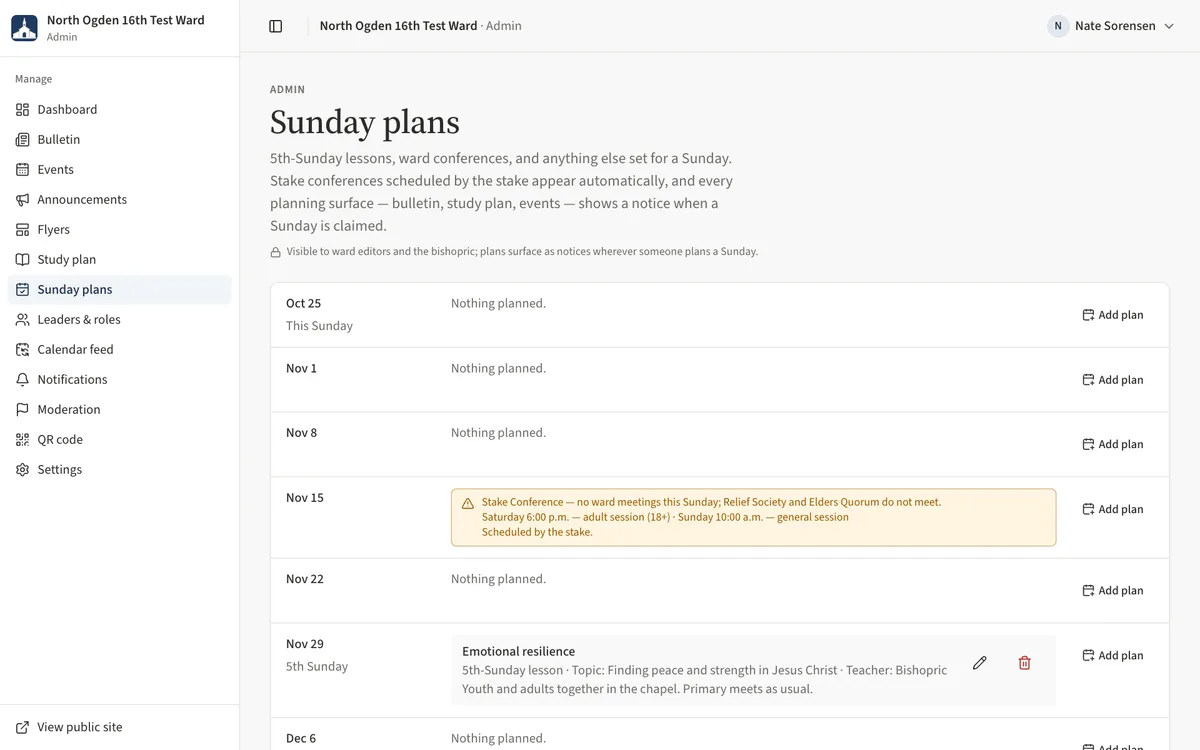Open QR code page
The height and width of the screenshot is (750, 1200).
tap(120, 440)
